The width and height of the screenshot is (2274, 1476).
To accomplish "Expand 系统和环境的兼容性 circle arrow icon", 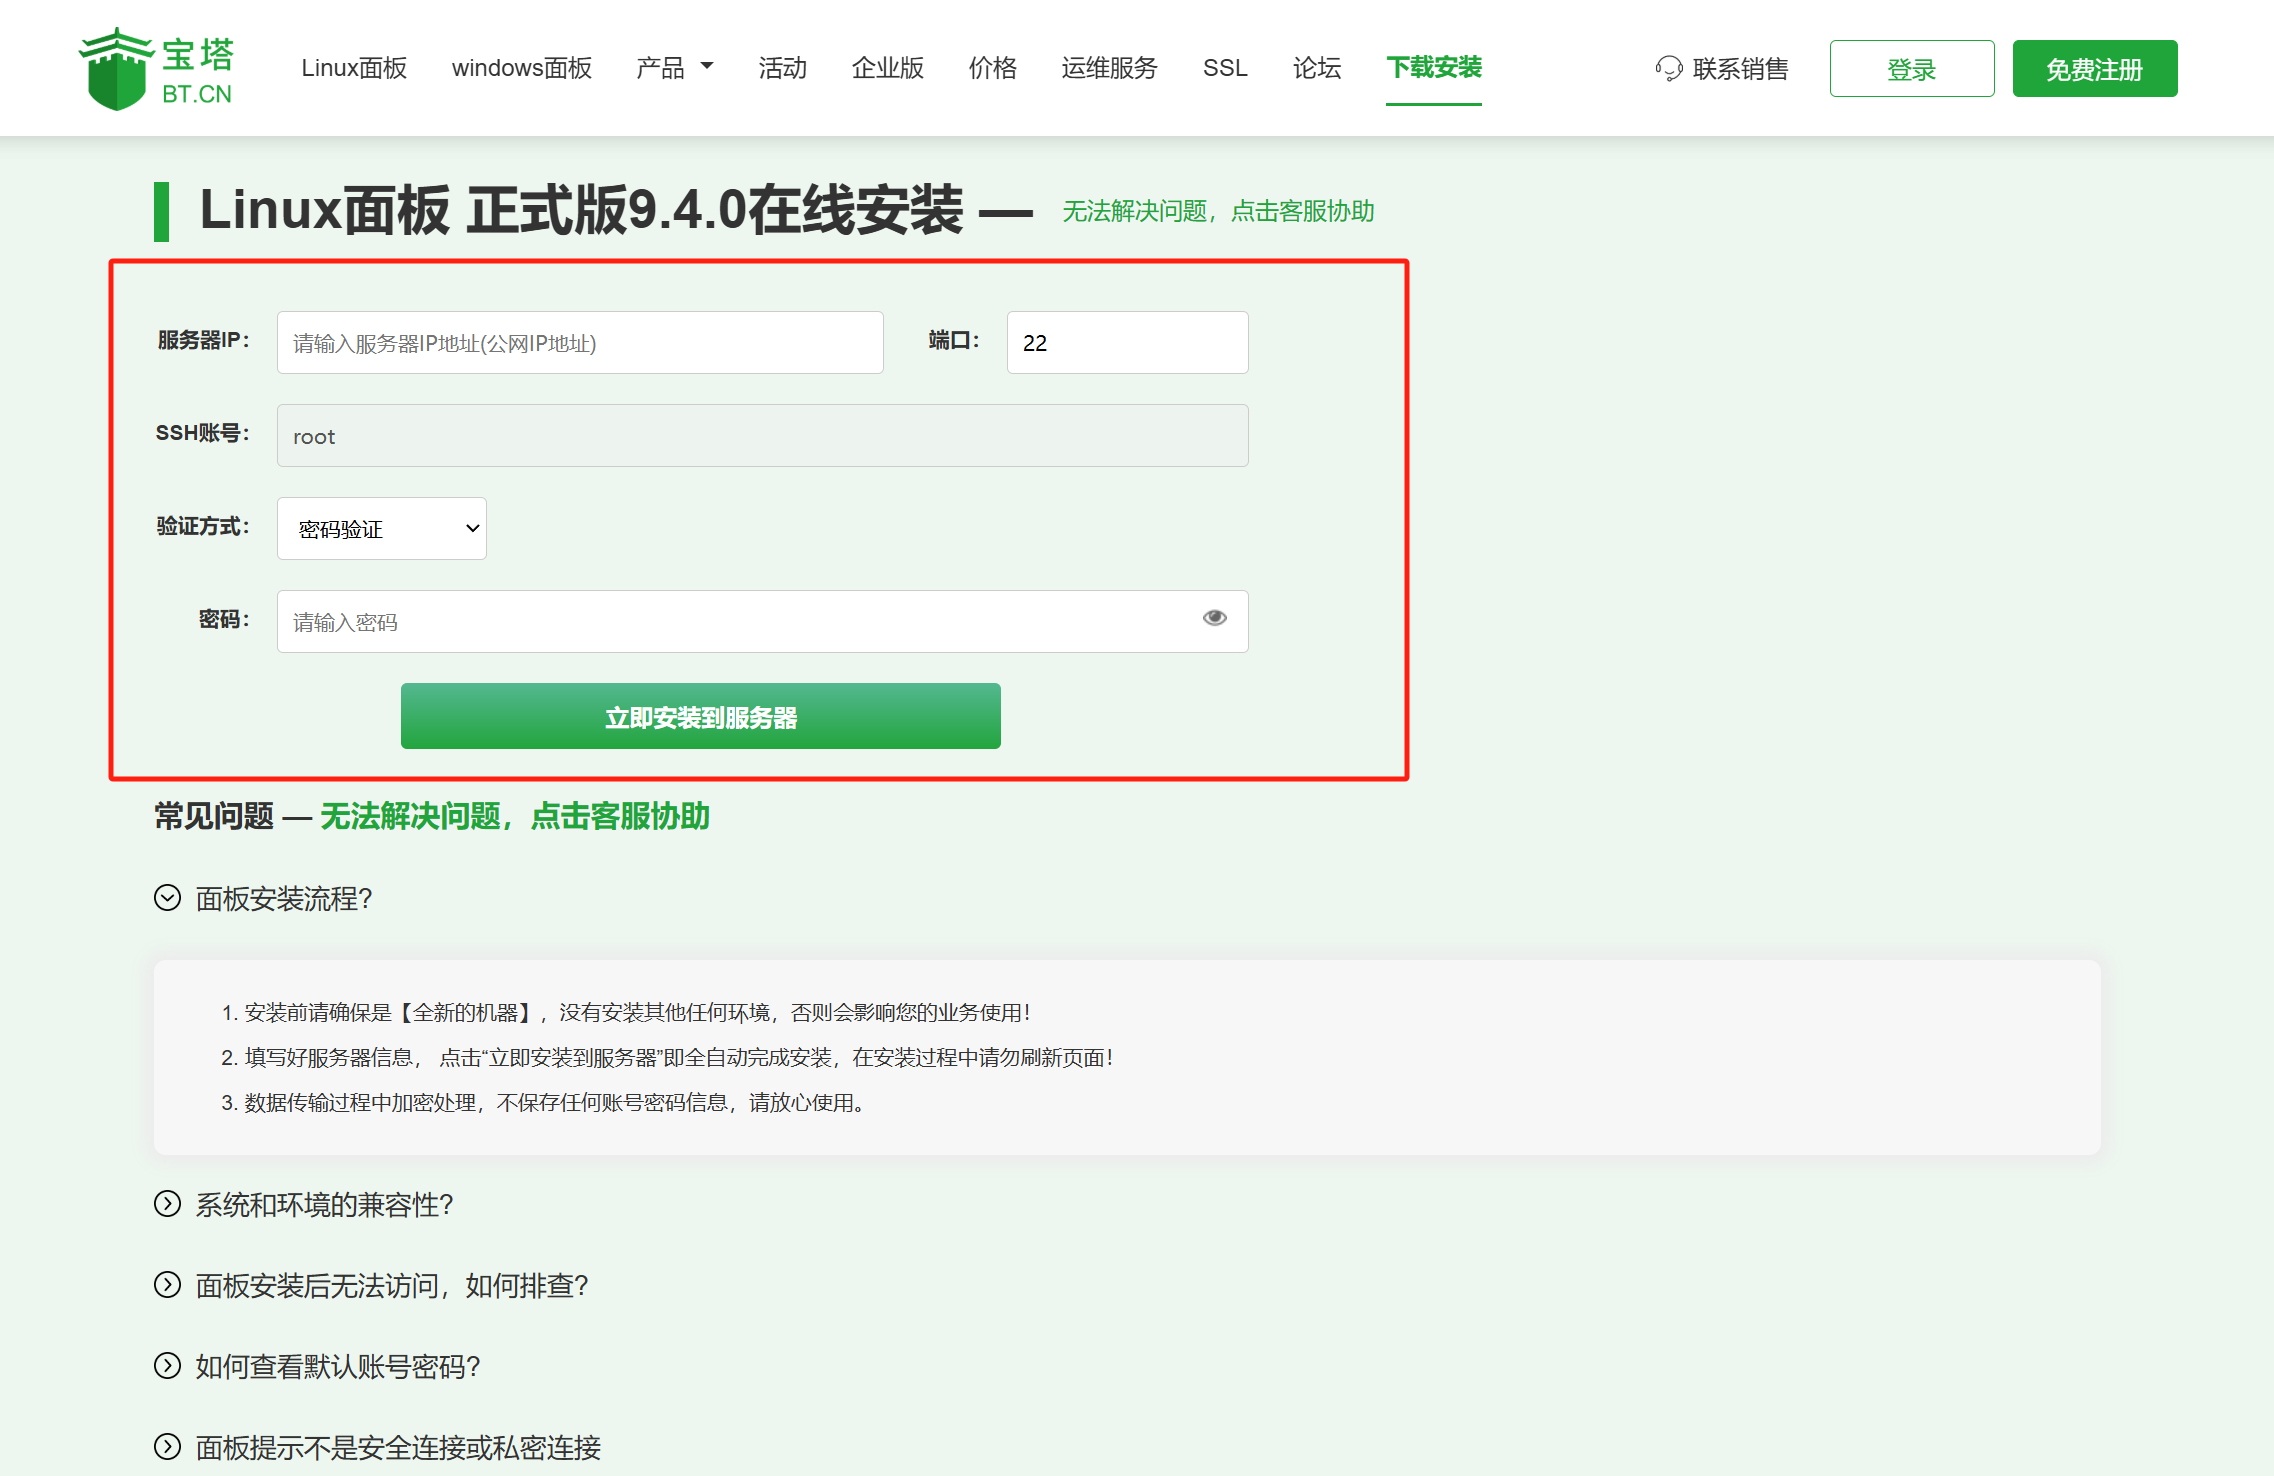I will (x=167, y=1204).
